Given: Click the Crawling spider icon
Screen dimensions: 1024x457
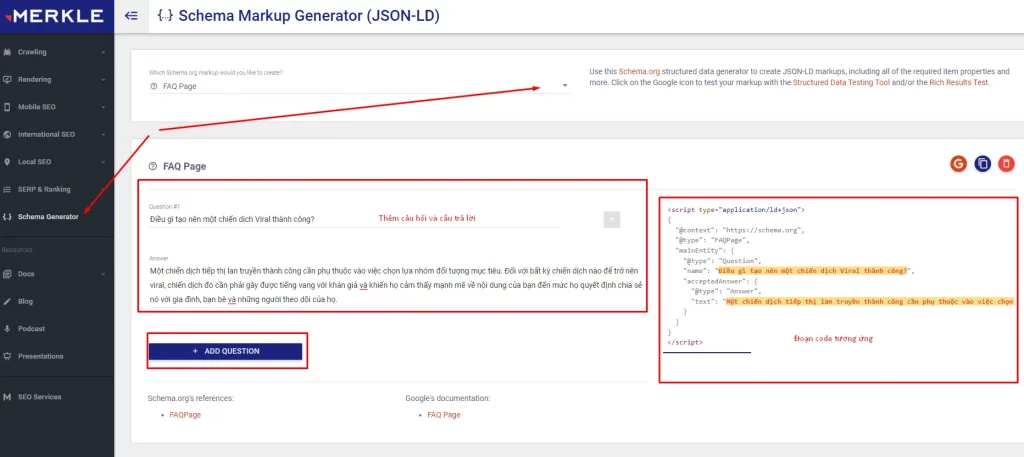Looking at the screenshot, I should click(7, 52).
